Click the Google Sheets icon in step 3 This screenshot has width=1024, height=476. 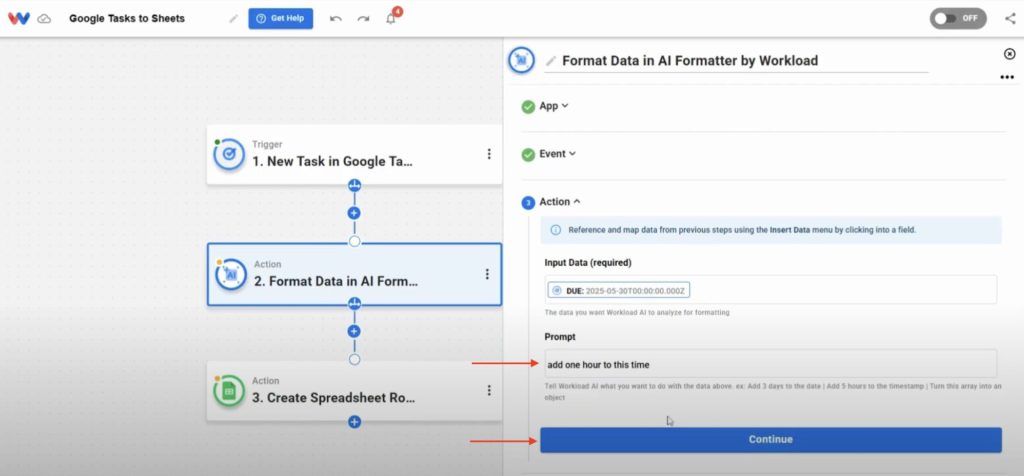(x=229, y=390)
